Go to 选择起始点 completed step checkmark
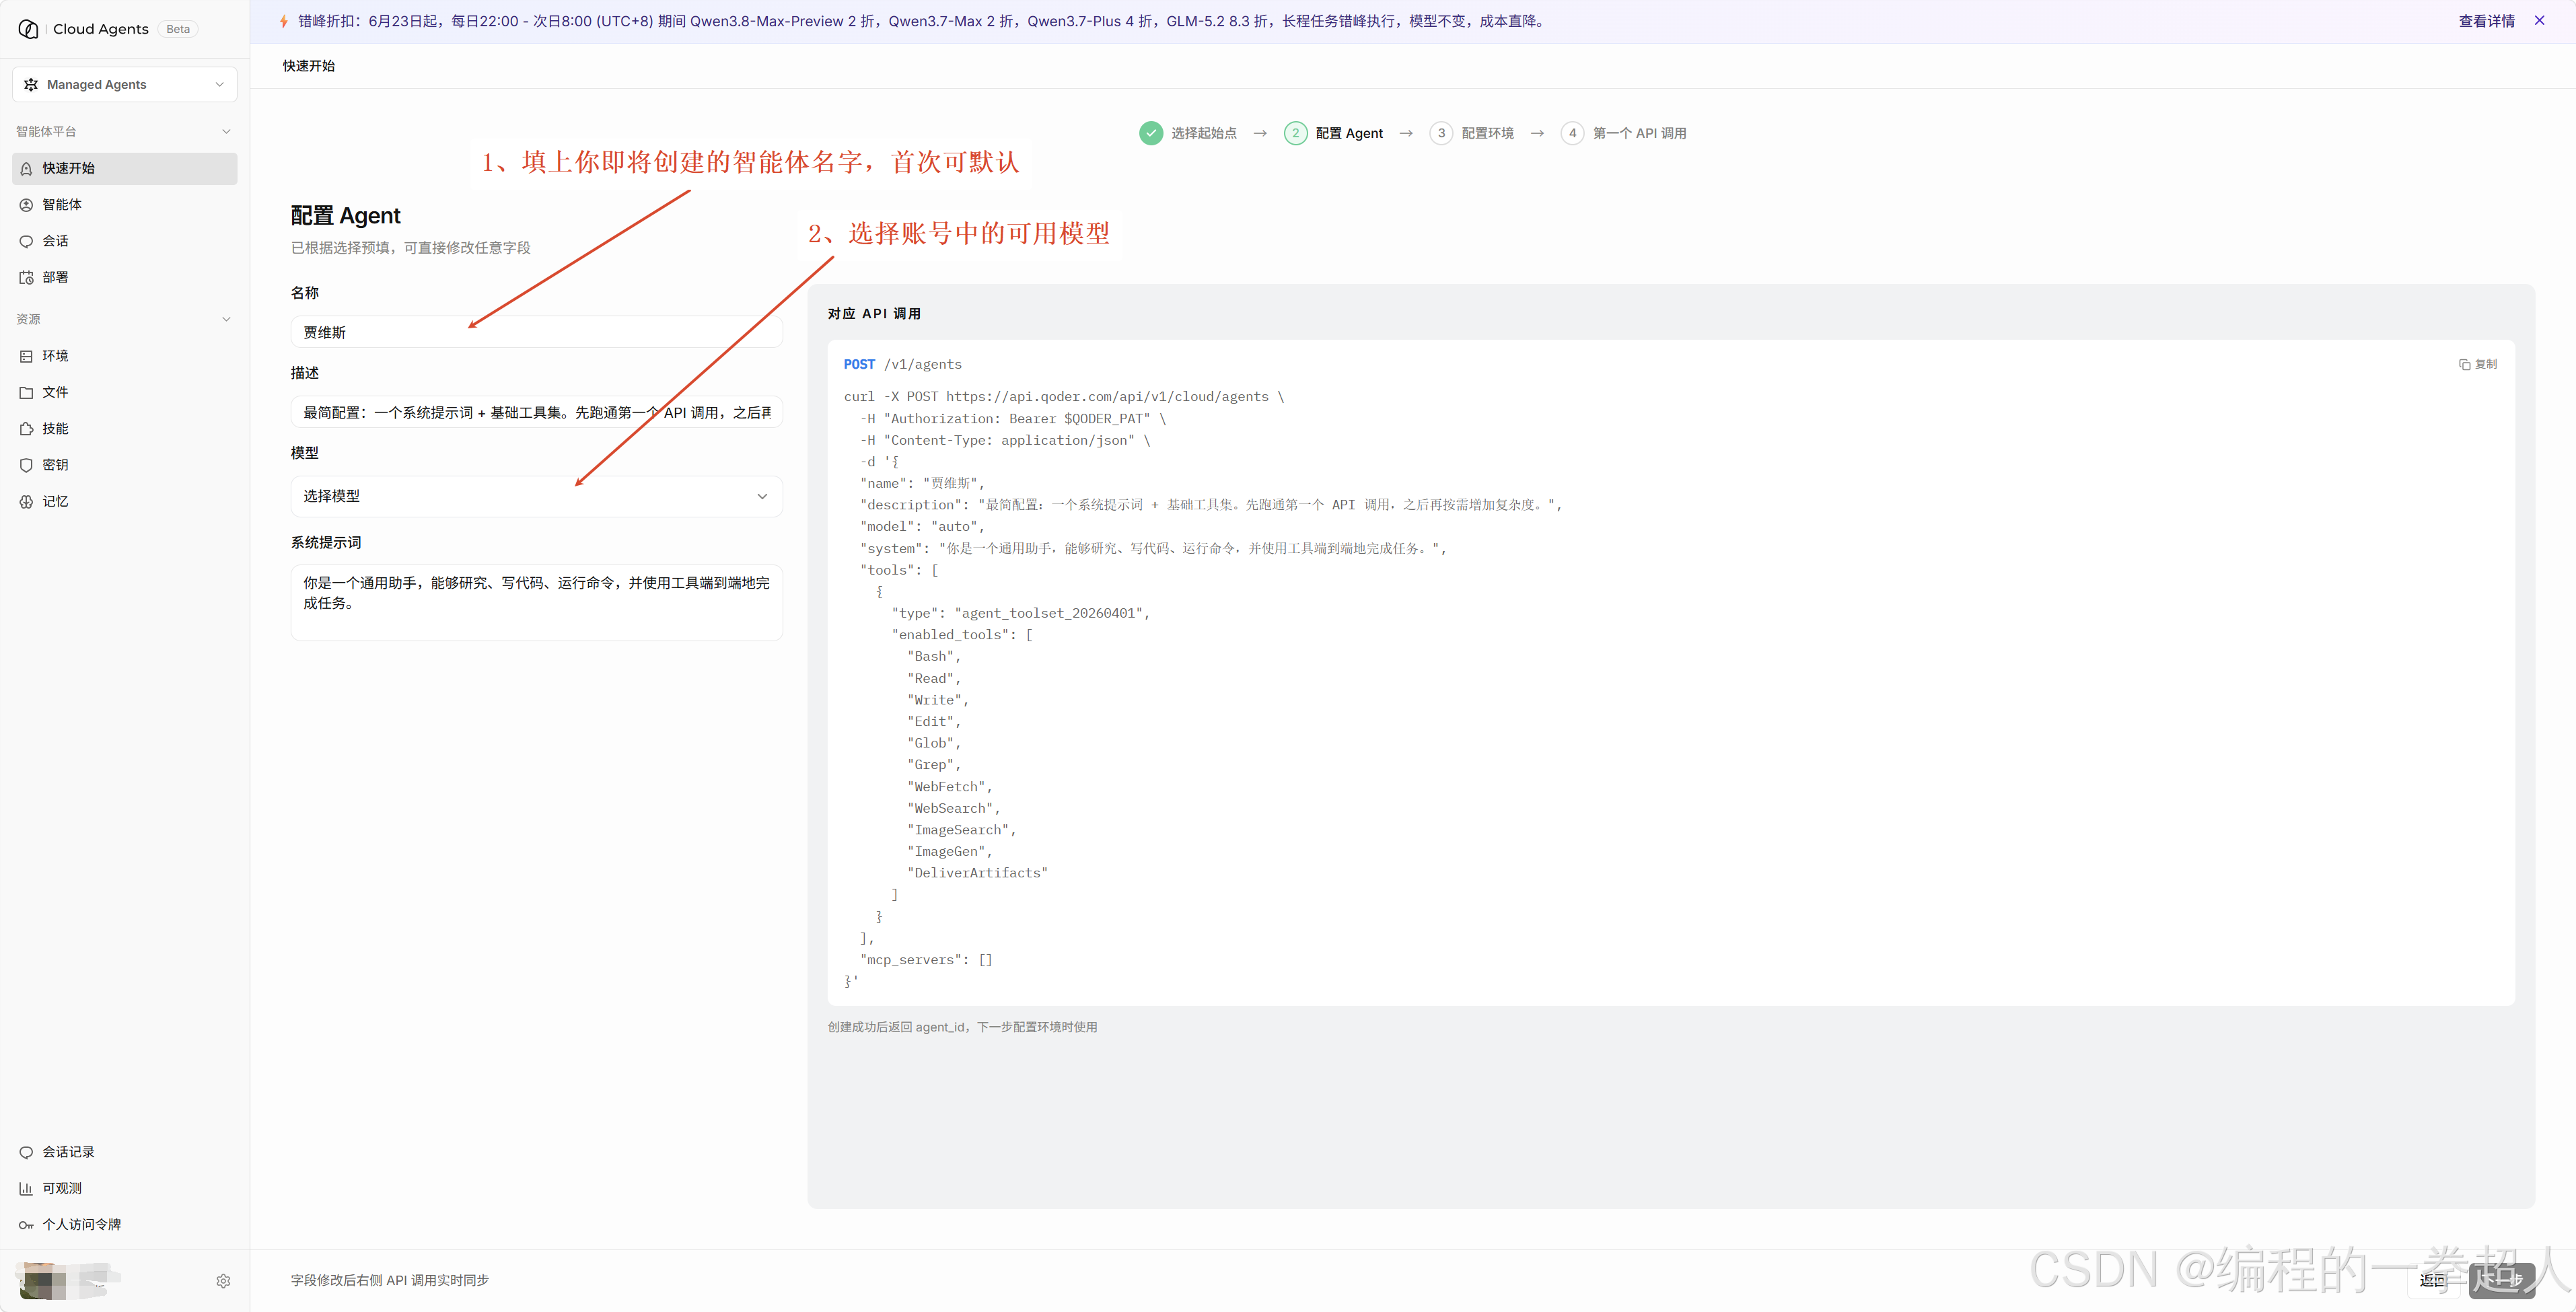2576x1312 pixels. pos(1151,133)
